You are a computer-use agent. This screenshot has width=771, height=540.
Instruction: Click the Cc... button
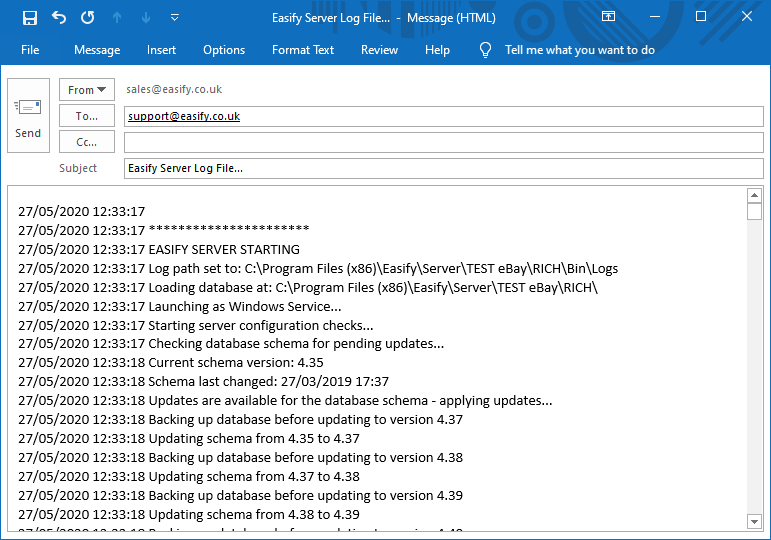87,142
